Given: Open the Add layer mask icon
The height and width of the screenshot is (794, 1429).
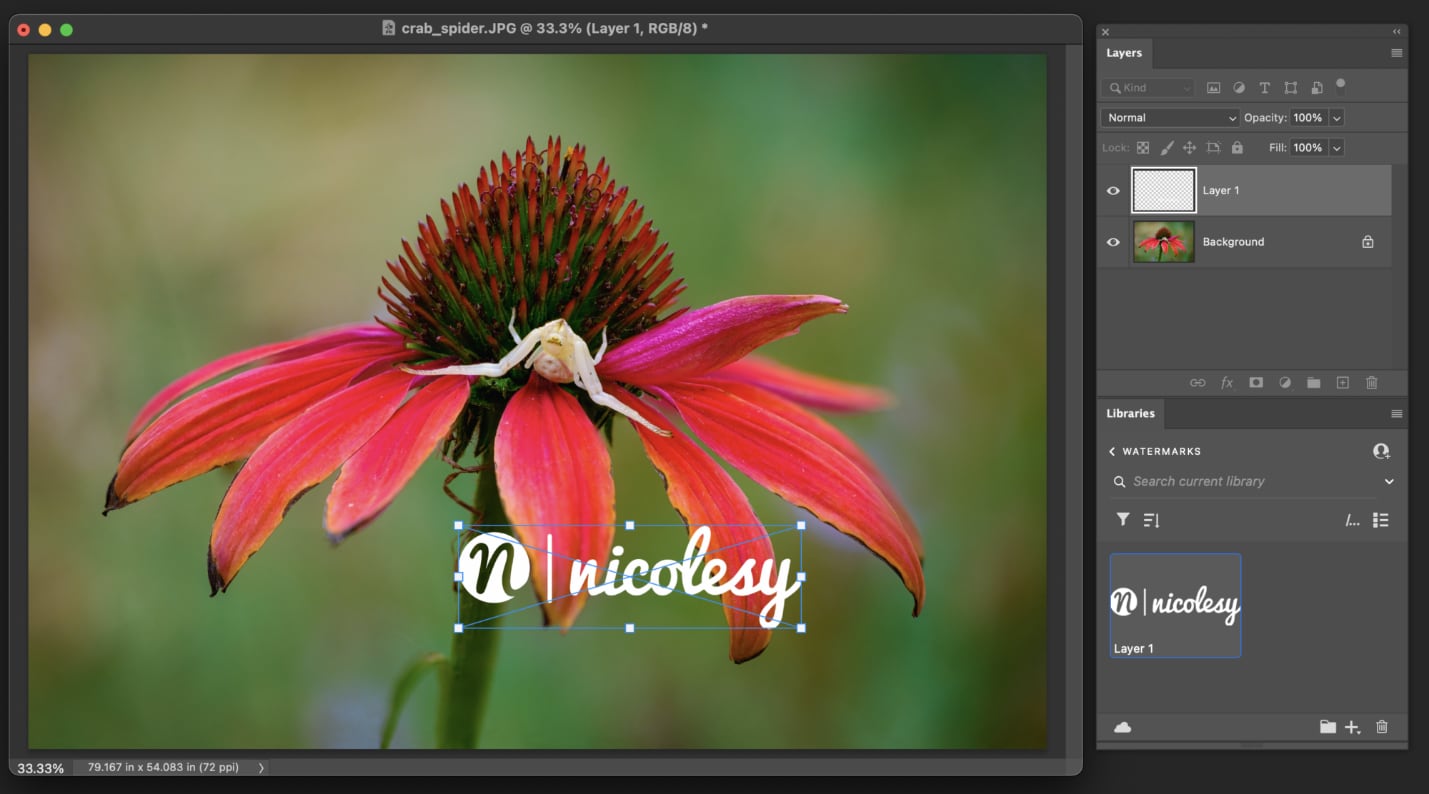Looking at the screenshot, I should tap(1256, 382).
